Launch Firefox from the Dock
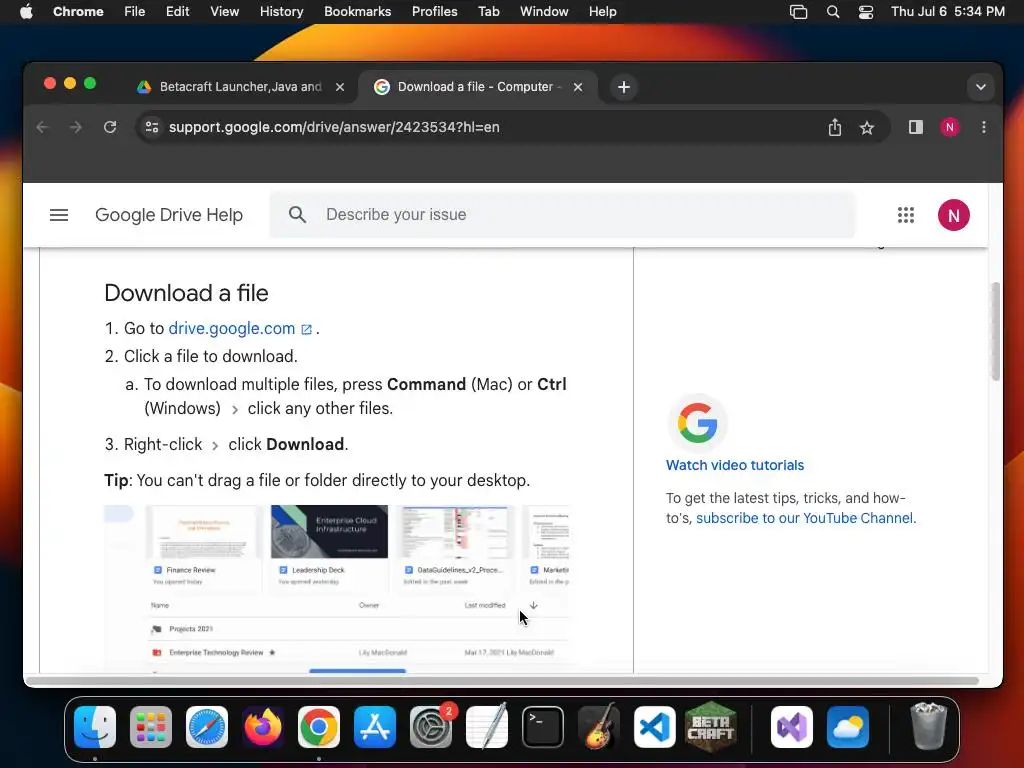This screenshot has height=768, width=1024. tap(263, 727)
